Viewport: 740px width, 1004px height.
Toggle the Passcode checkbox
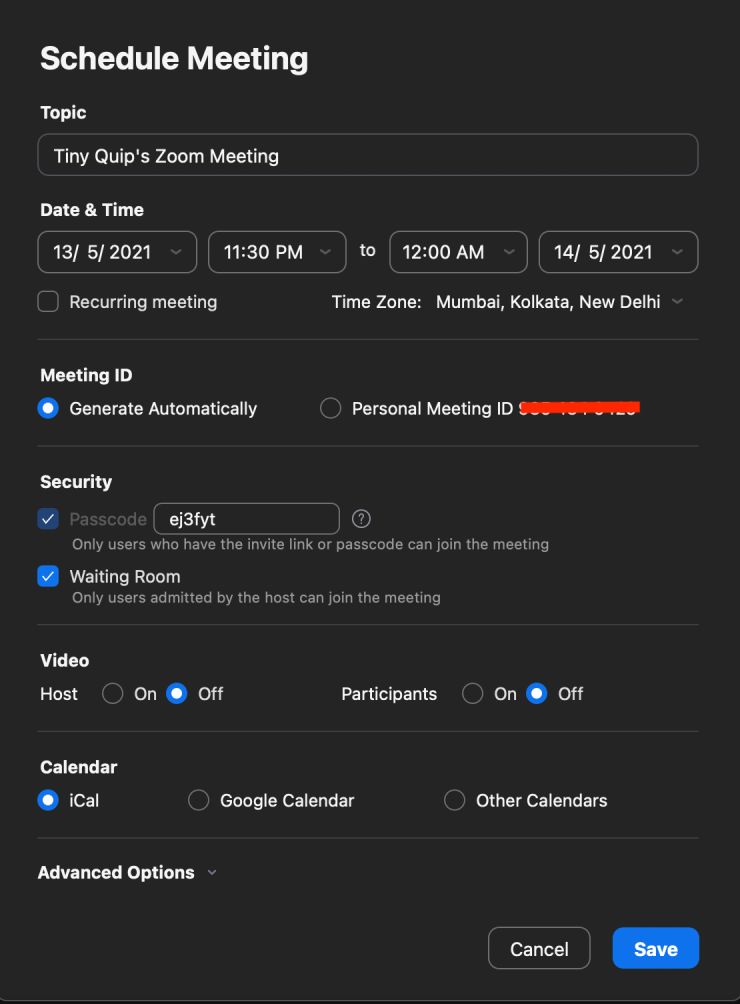(48, 519)
